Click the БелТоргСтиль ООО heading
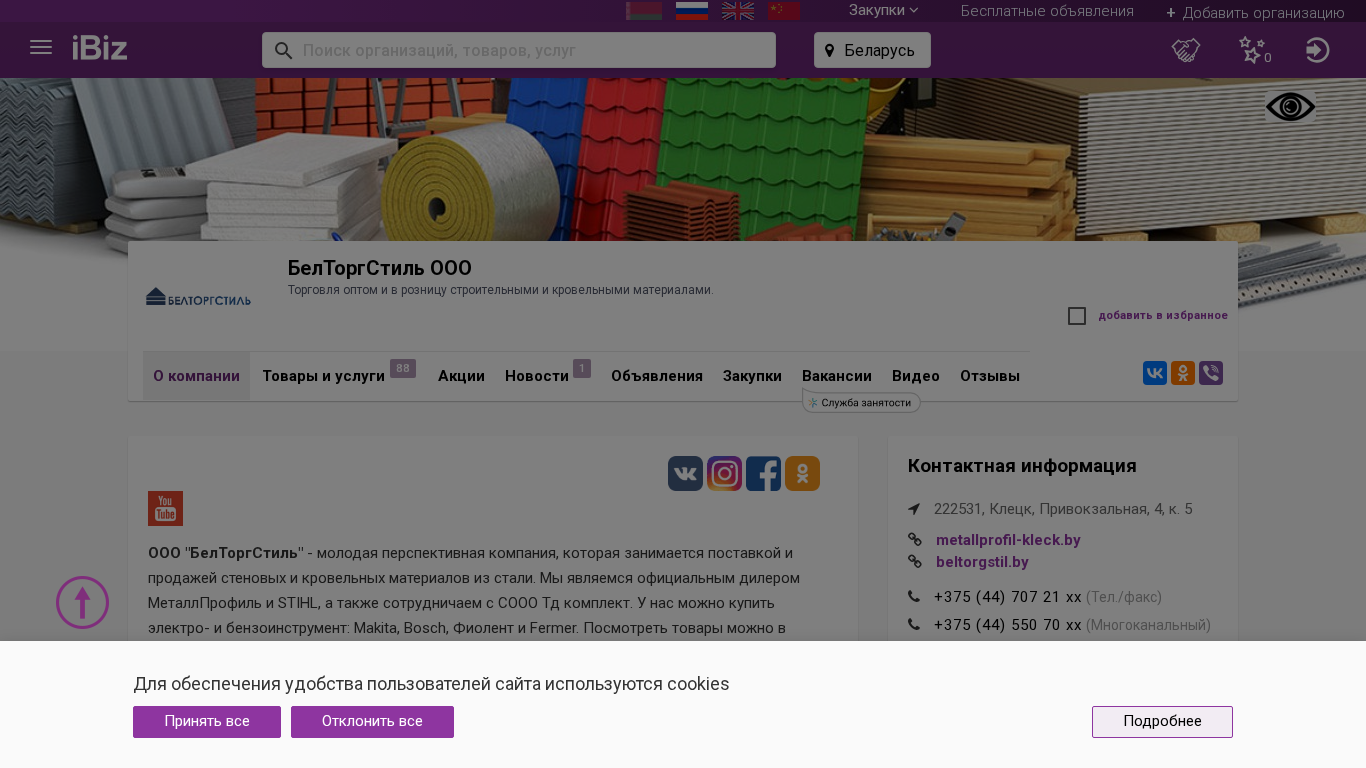Image resolution: width=1366 pixels, height=768 pixels. (380, 268)
